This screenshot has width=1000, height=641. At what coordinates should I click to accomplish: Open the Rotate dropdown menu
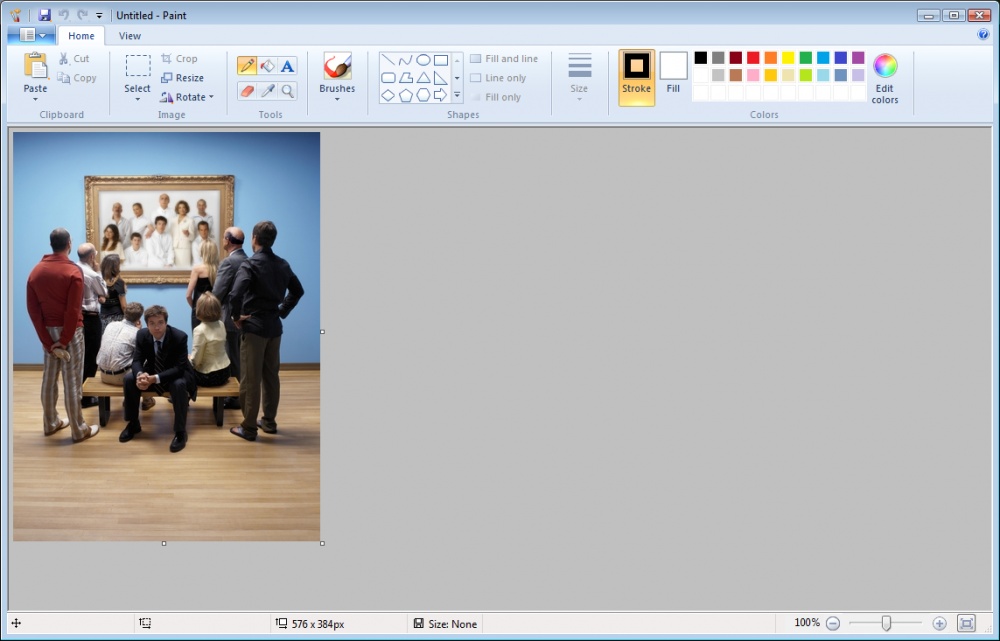tap(187, 97)
